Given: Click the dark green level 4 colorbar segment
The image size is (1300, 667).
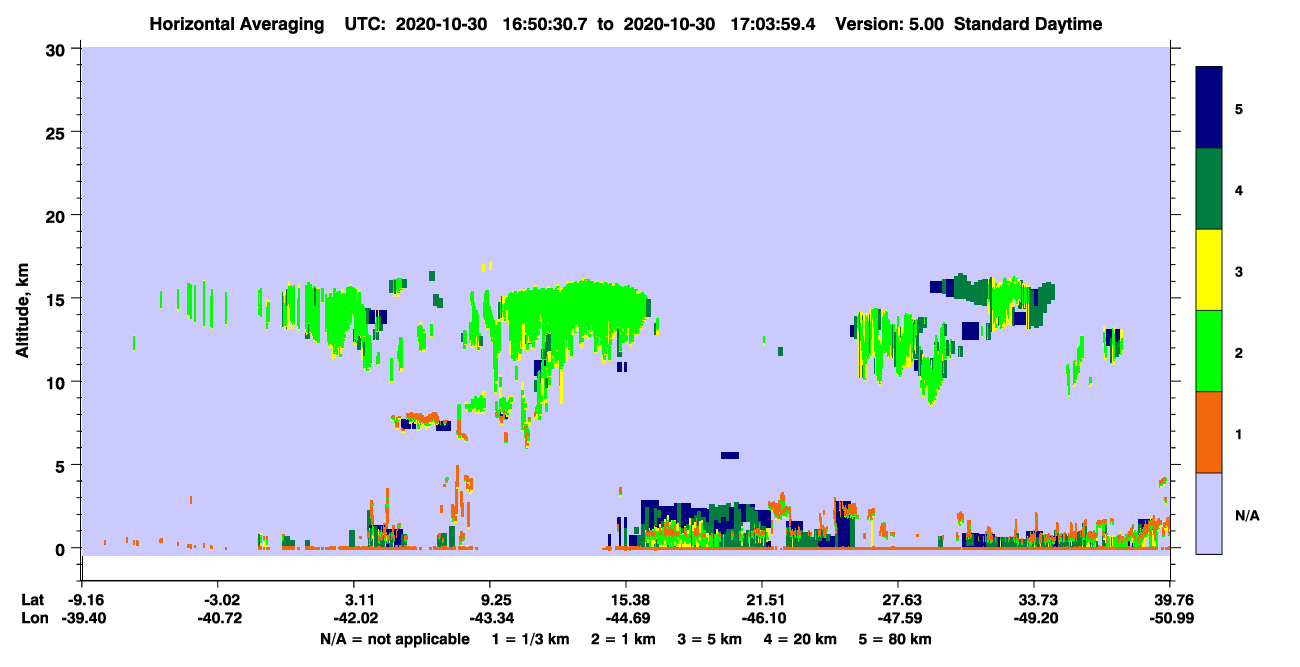Looking at the screenshot, I should [x=1209, y=189].
